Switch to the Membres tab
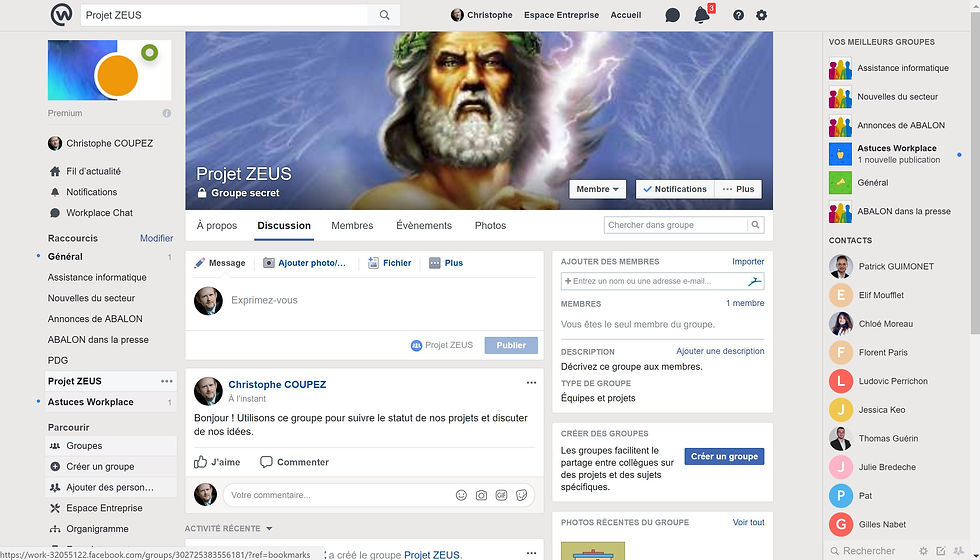The width and height of the screenshot is (980, 560). coord(352,226)
